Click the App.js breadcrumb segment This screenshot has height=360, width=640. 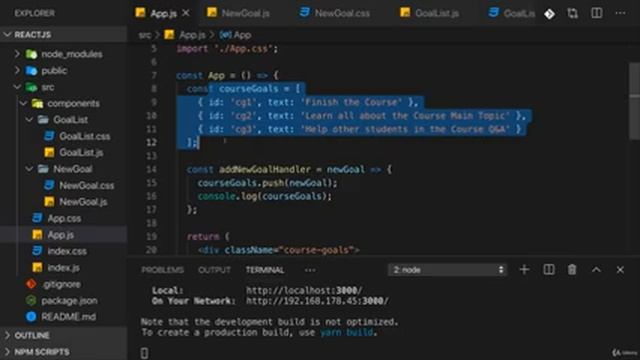tap(185, 35)
